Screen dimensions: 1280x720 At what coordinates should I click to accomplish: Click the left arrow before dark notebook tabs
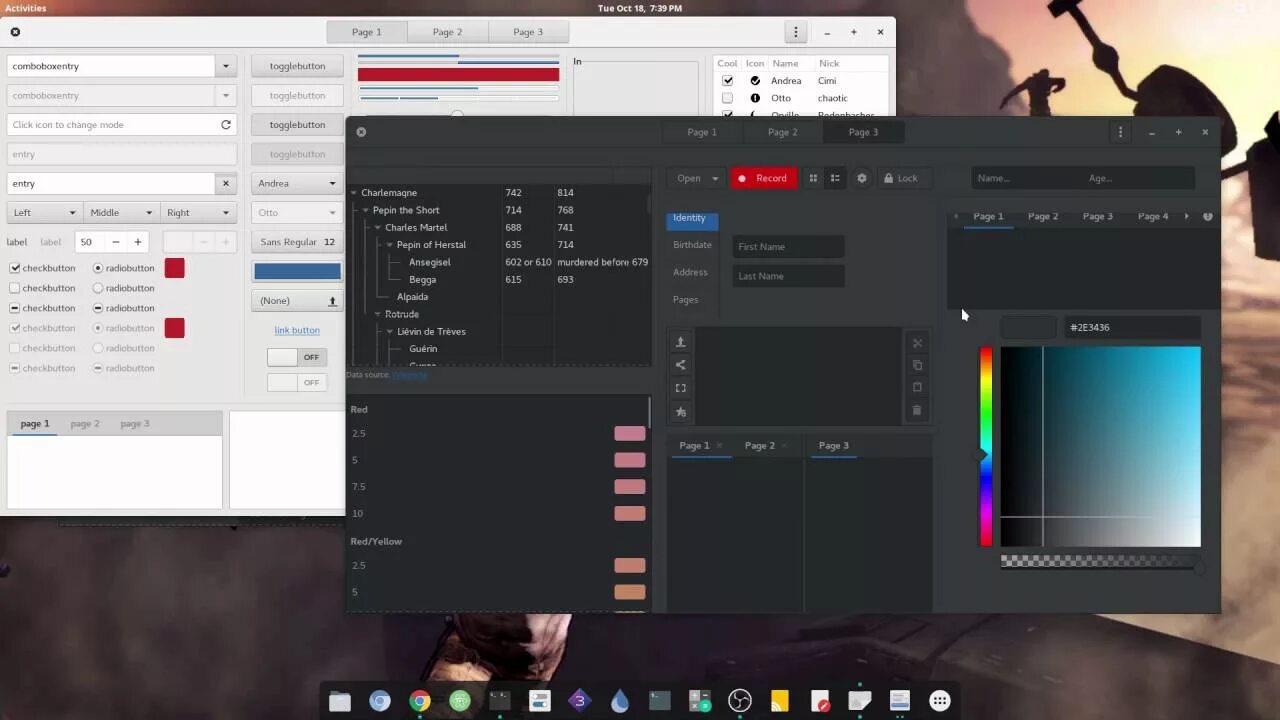[956, 216]
